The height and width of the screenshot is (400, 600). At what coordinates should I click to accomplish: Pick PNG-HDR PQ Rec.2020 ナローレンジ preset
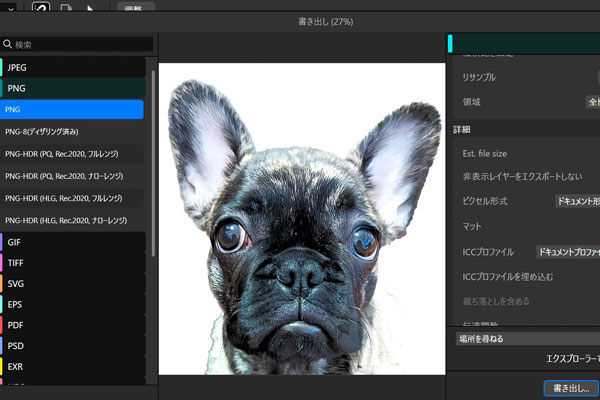click(x=72, y=176)
